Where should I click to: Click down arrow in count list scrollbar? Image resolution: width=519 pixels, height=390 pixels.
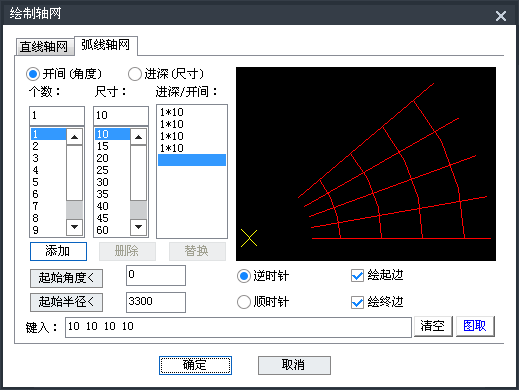tap(74, 227)
